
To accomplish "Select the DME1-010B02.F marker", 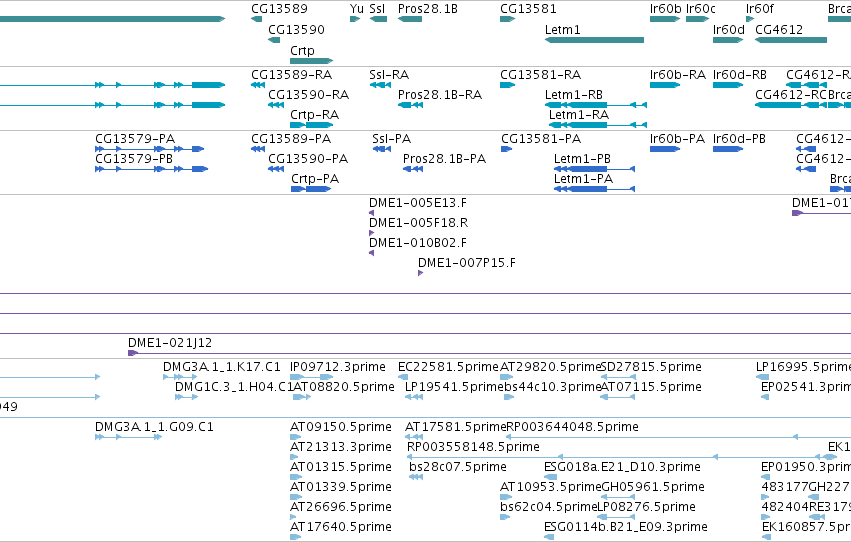I will coord(371,253).
